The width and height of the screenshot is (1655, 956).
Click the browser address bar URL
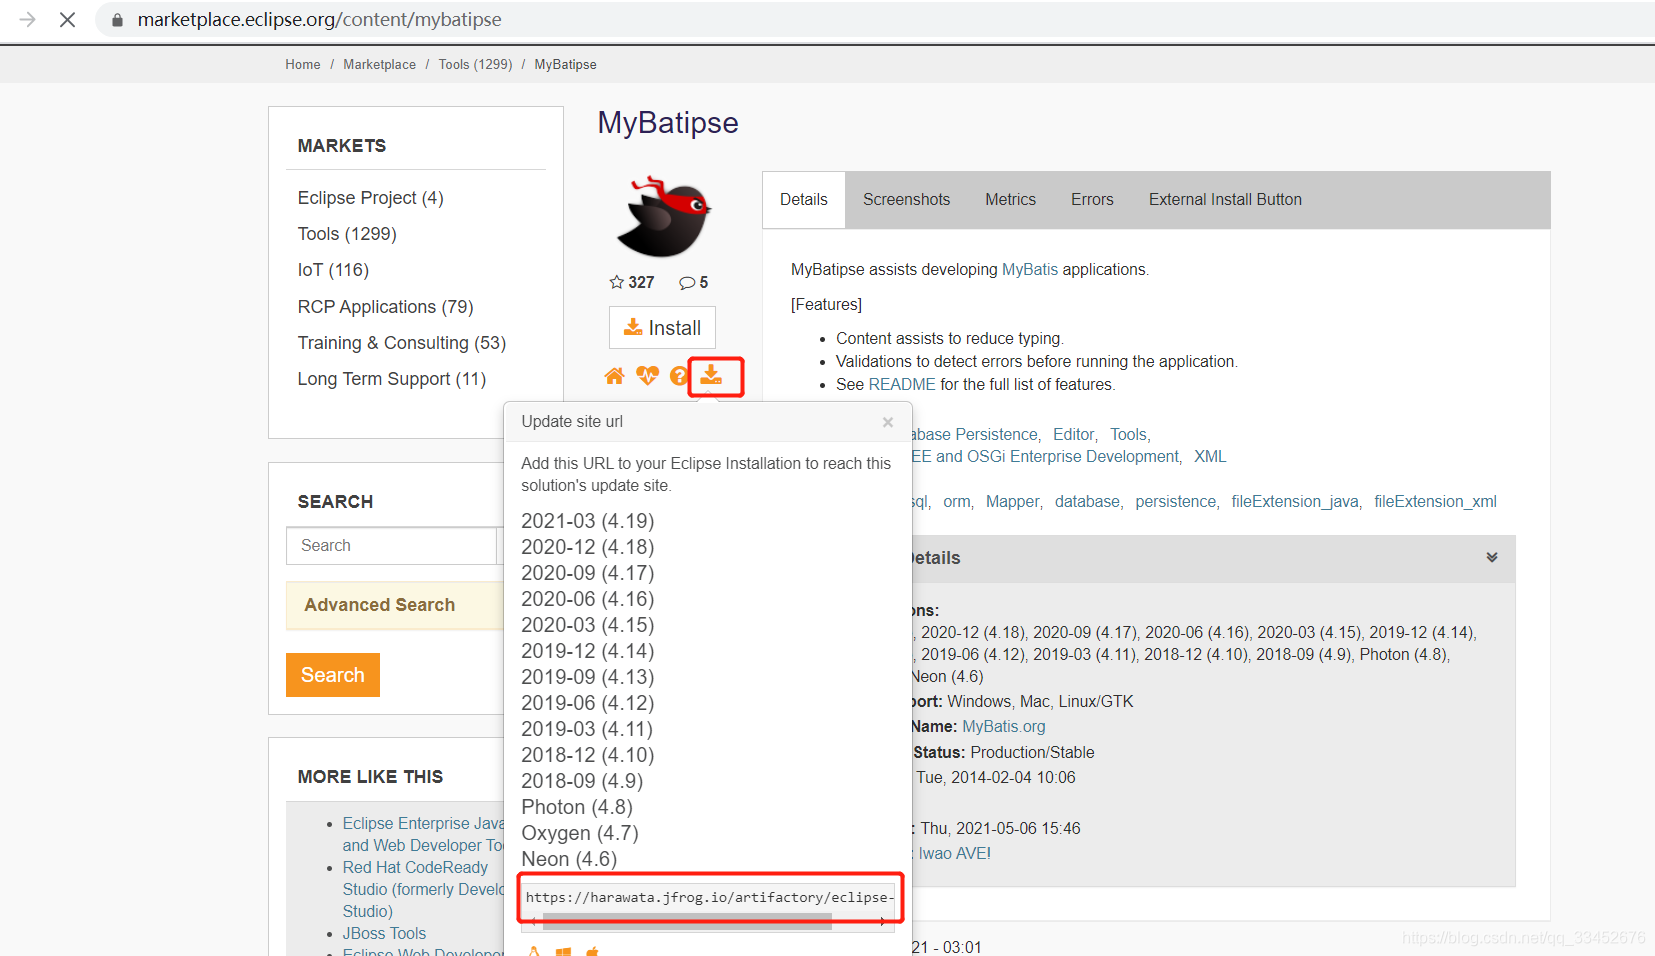tap(320, 20)
